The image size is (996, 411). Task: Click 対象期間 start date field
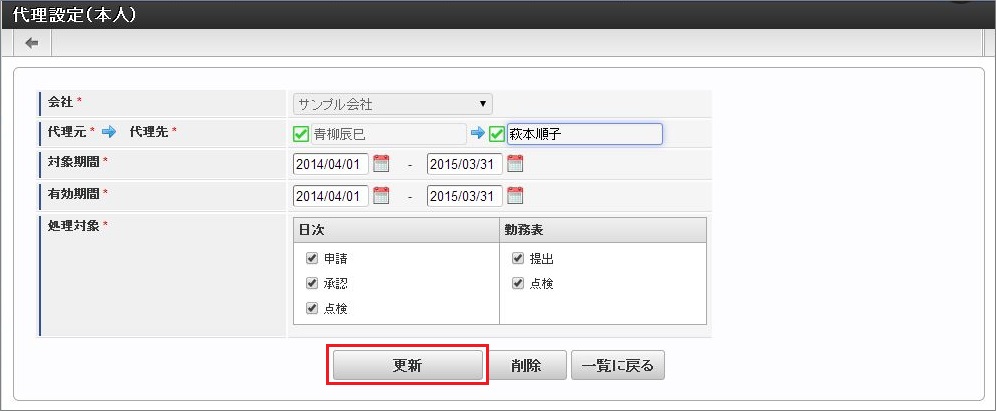tap(331, 164)
